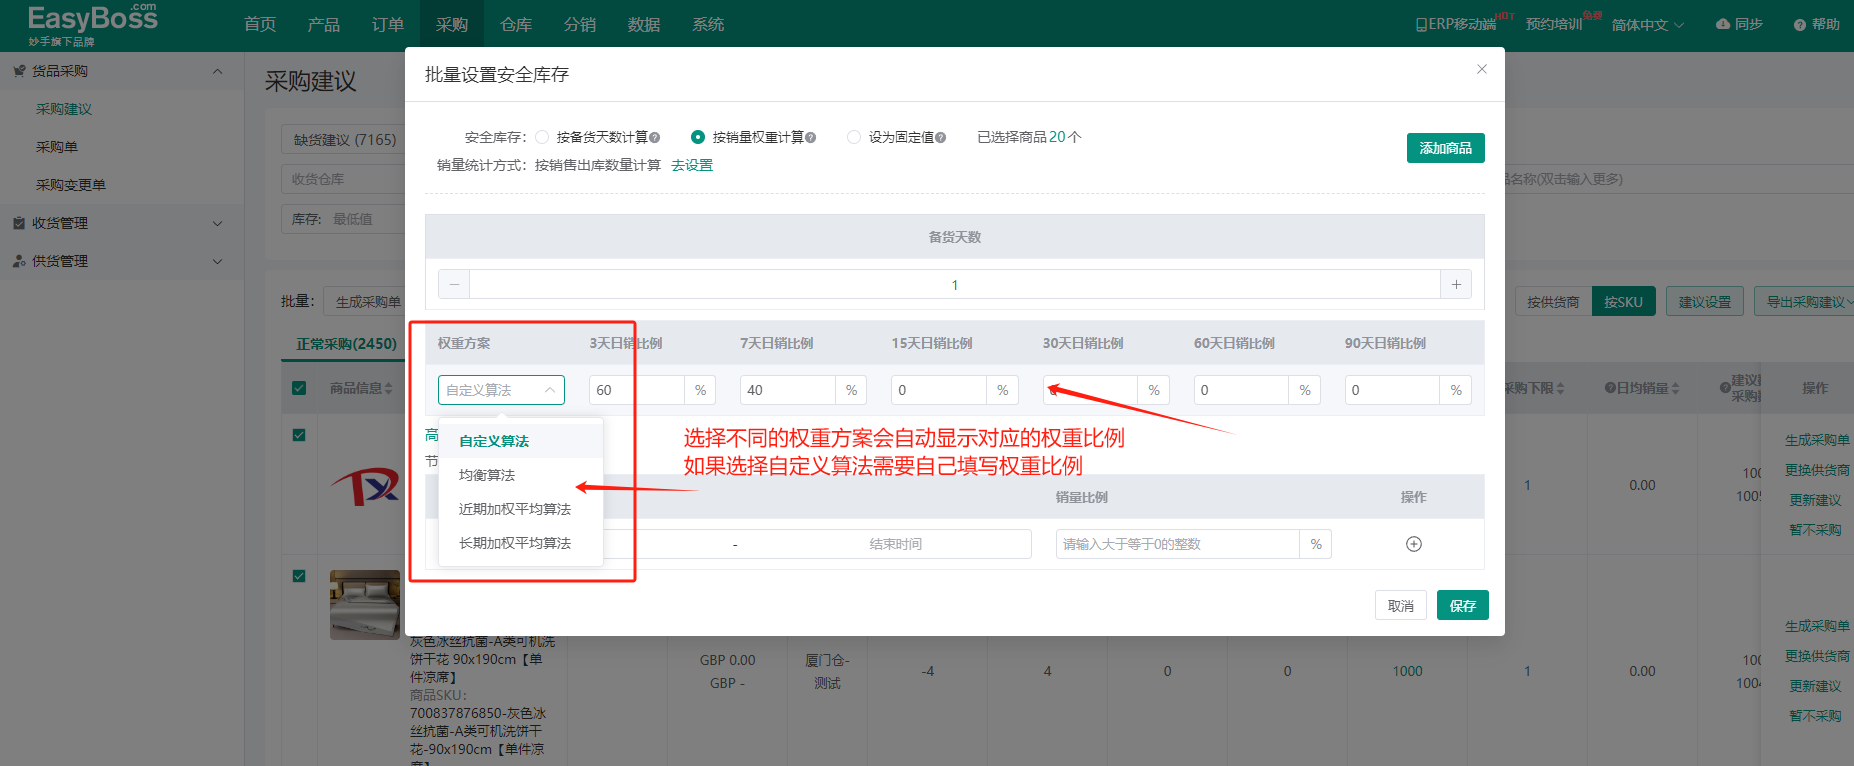Choose 长期加权平均算法 from dropdown list
Viewport: 1854px width, 766px height.
(x=521, y=543)
